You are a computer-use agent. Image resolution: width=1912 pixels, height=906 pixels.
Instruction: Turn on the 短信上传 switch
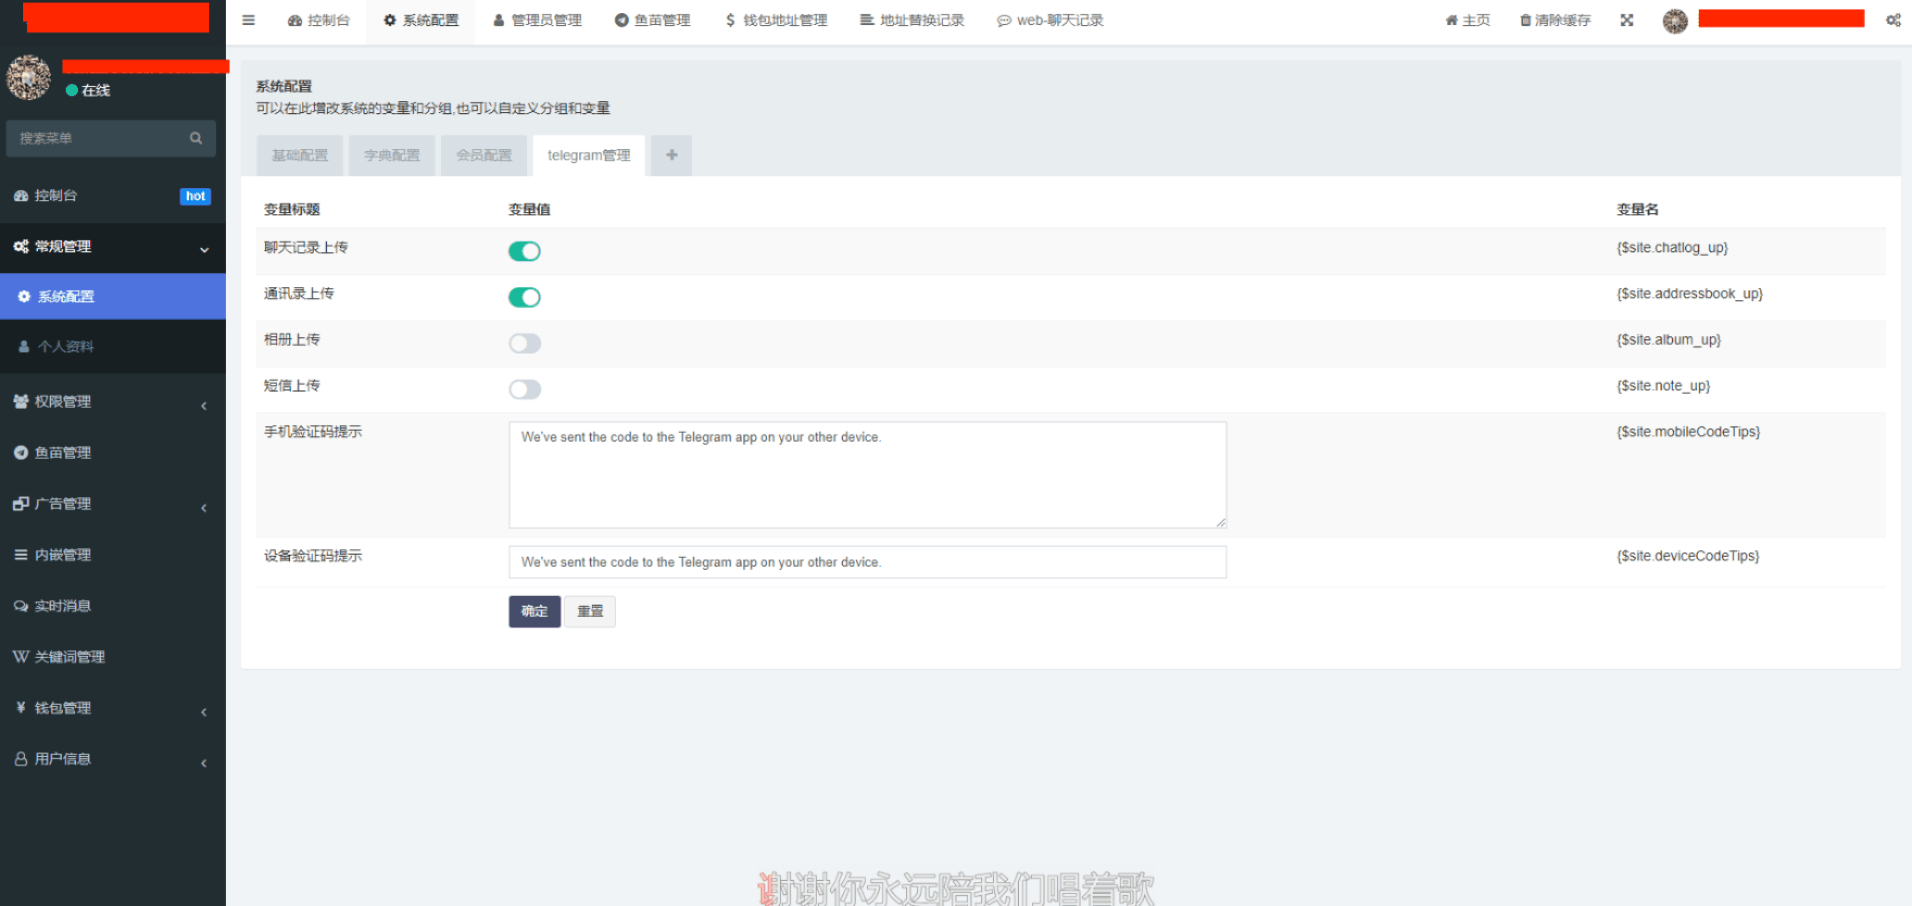(524, 389)
